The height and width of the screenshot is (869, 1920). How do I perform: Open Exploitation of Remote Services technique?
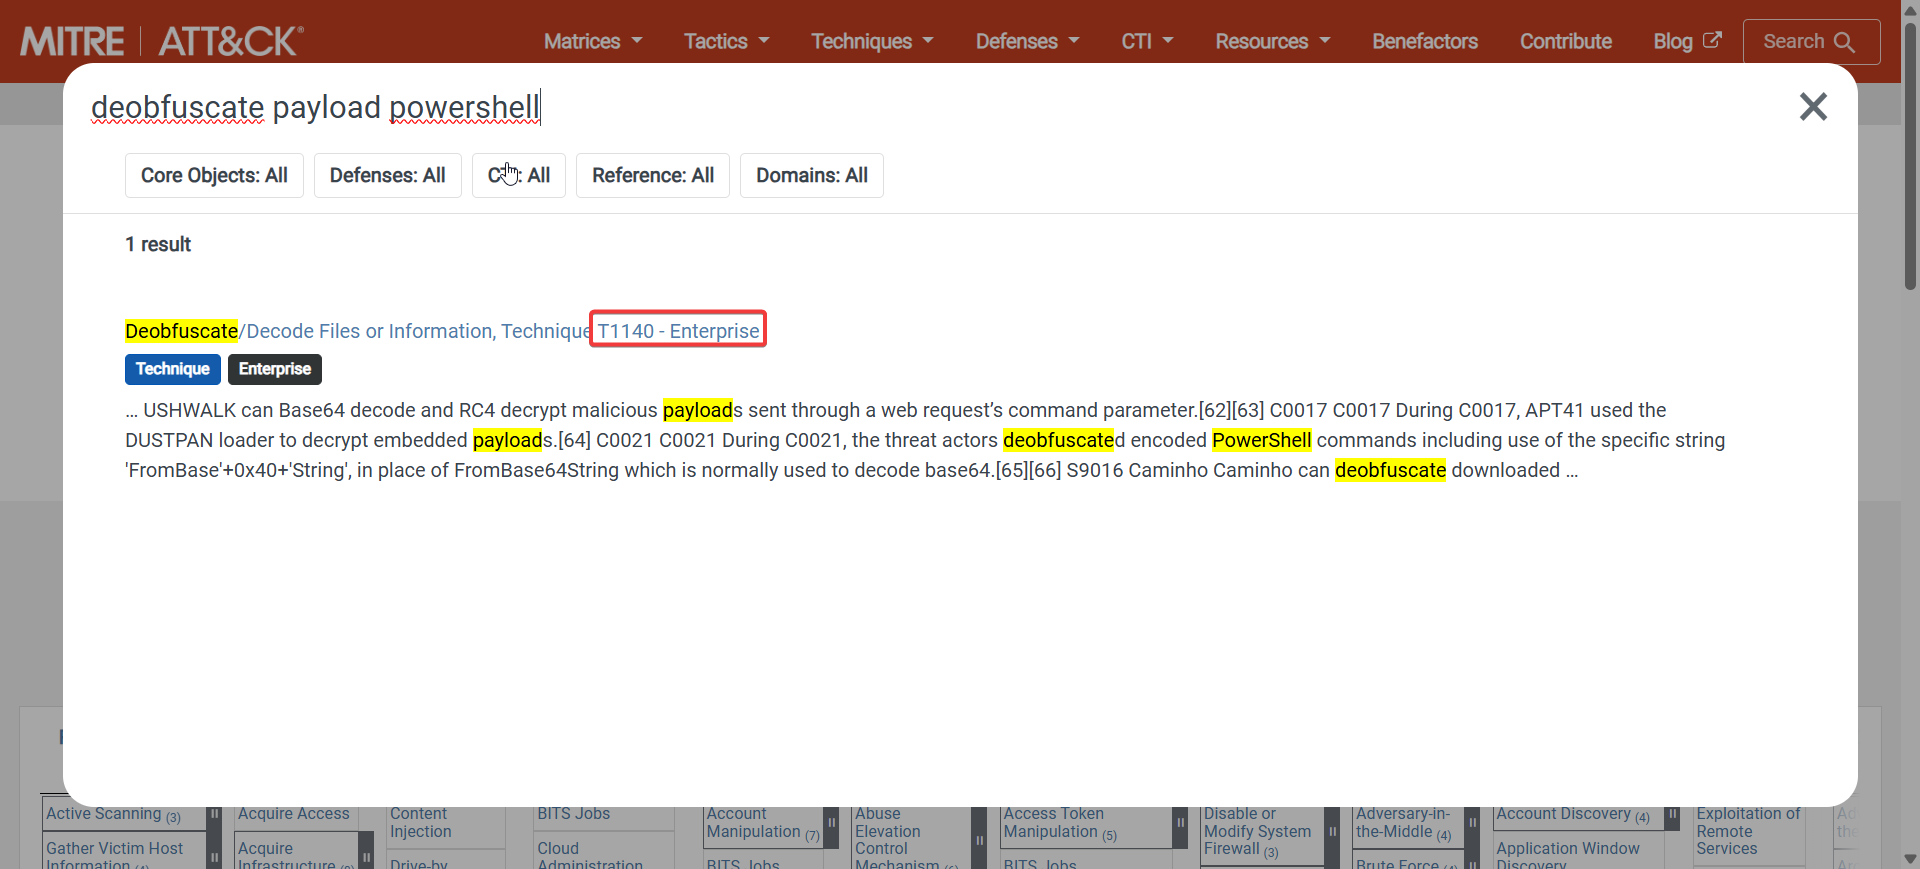pos(1748,831)
